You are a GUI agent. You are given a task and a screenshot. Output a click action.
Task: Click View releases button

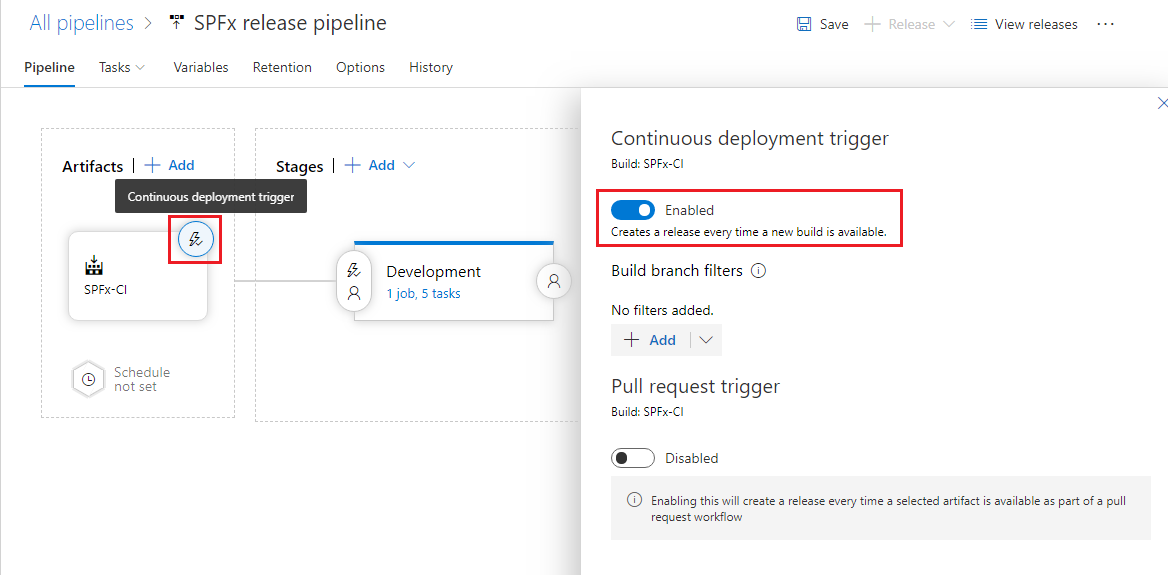pyautogui.click(x=1024, y=24)
